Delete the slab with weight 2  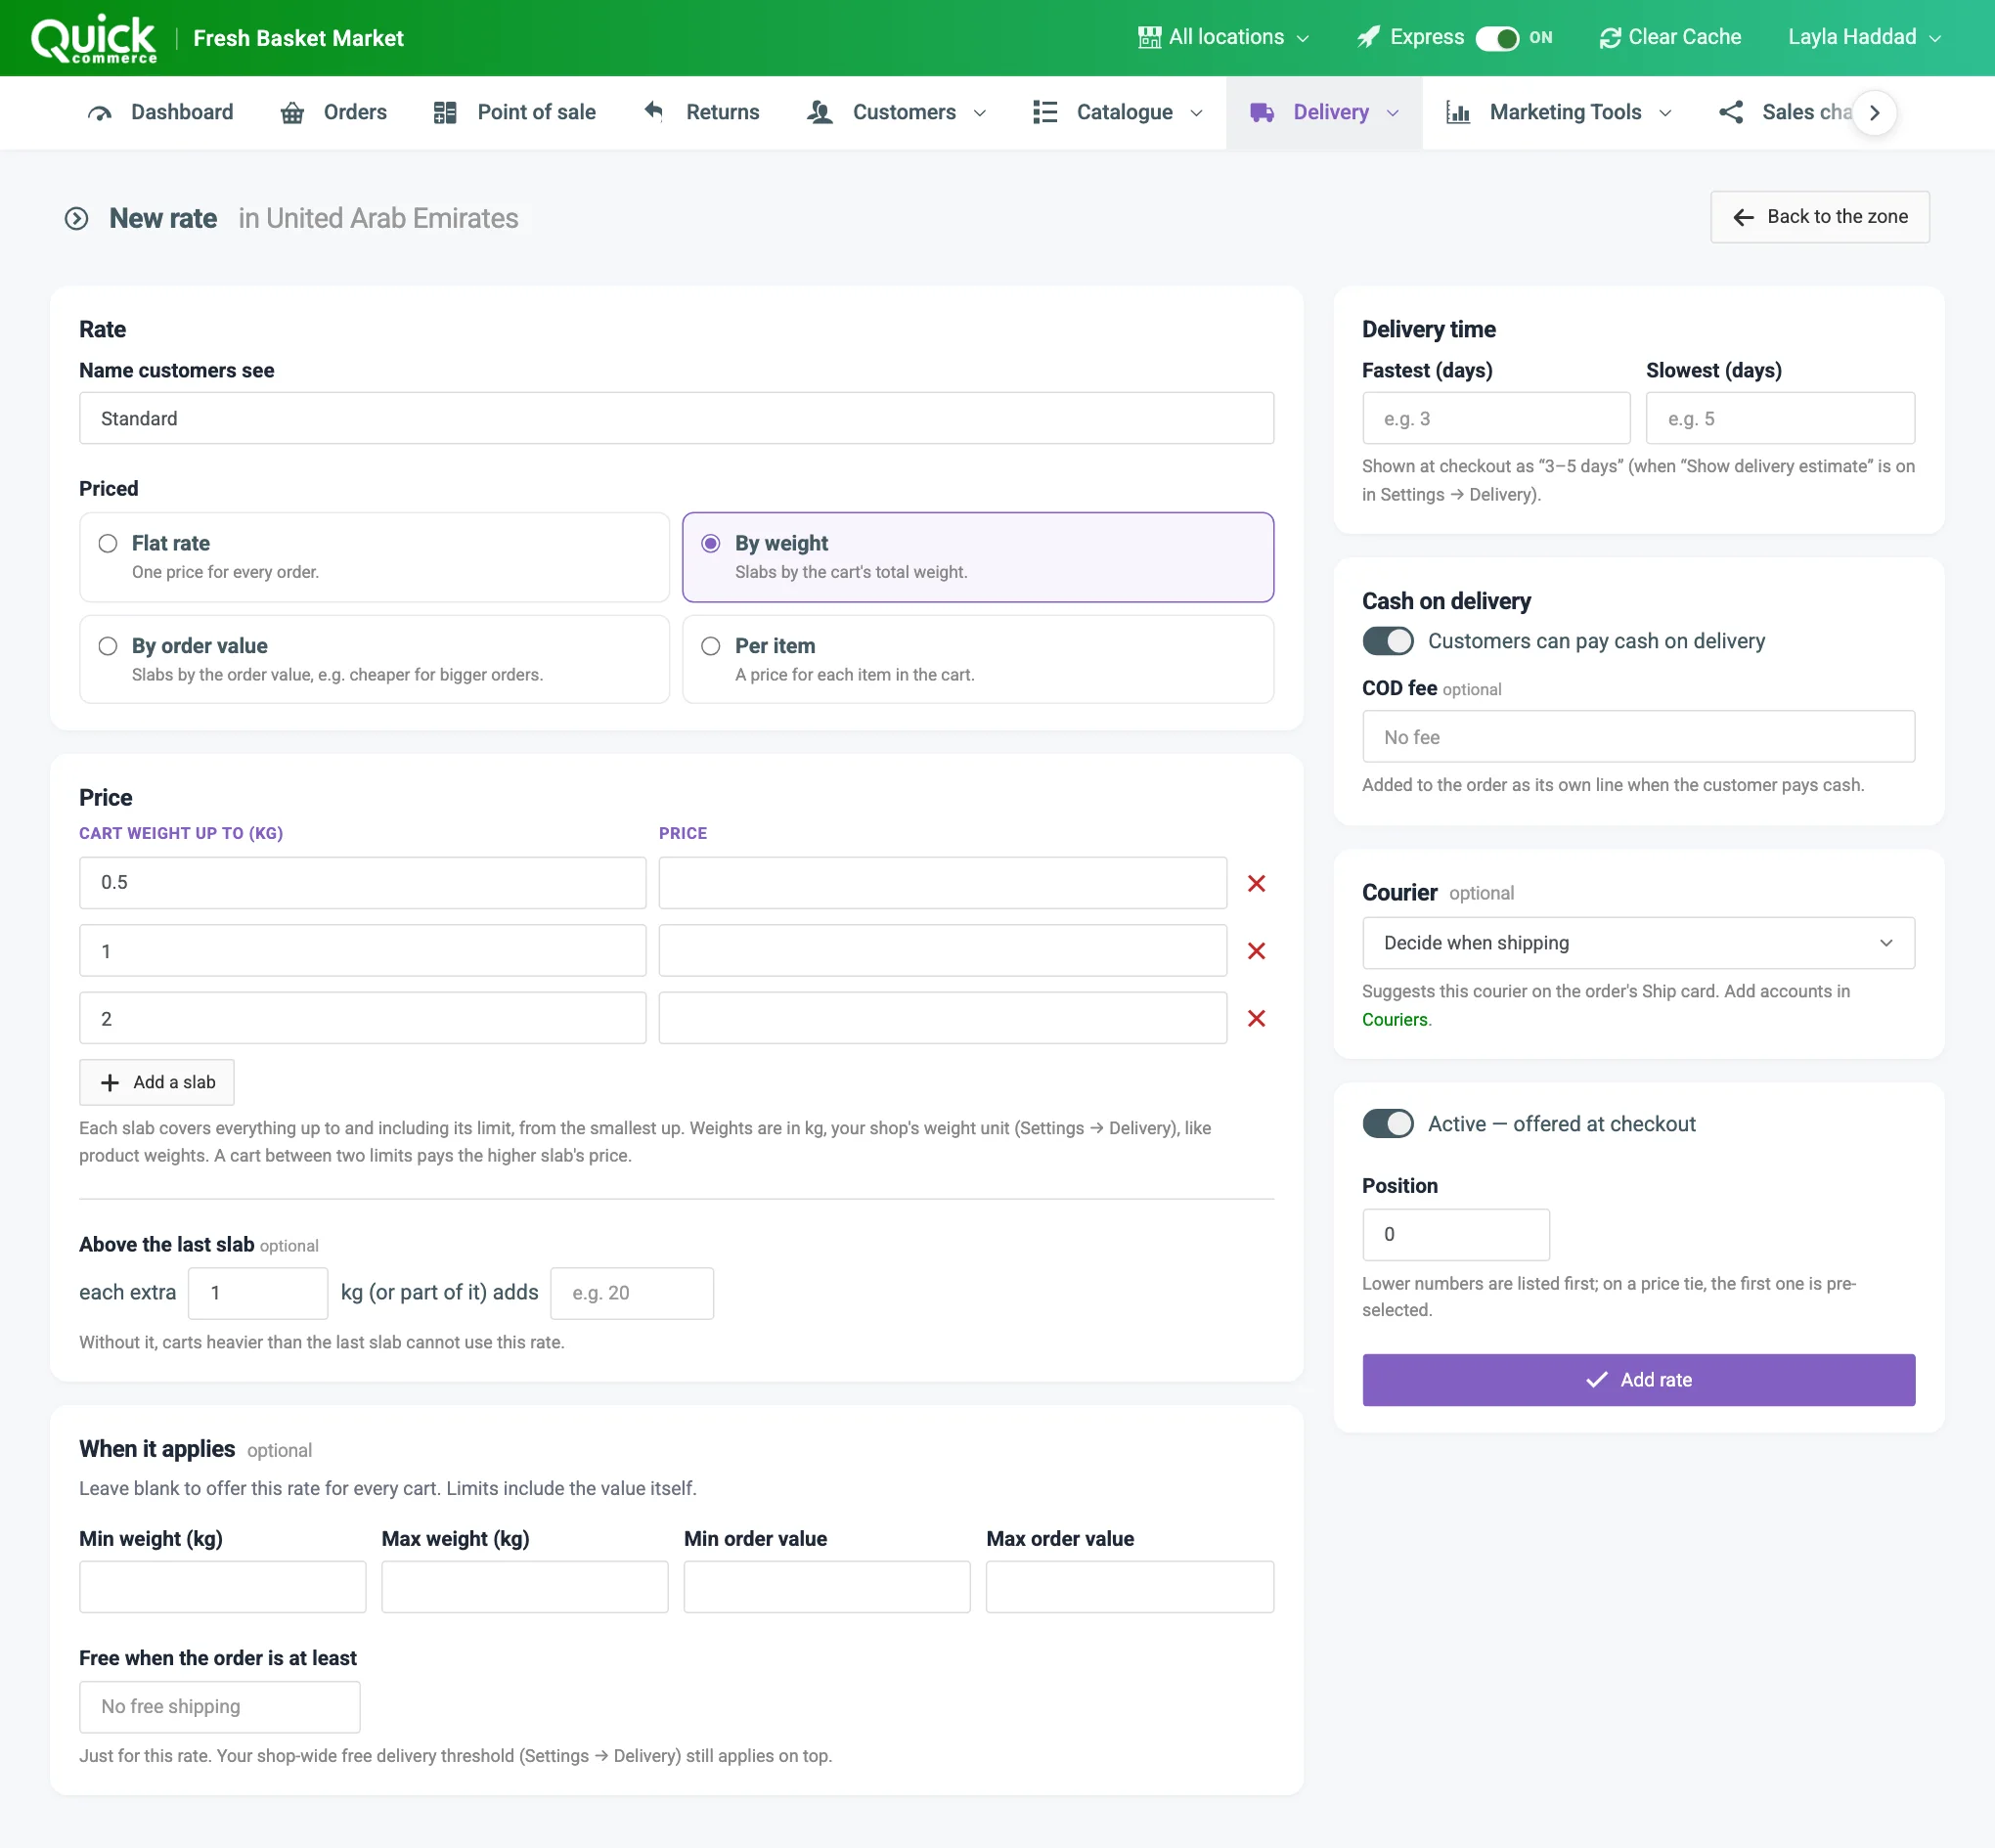(1256, 1018)
